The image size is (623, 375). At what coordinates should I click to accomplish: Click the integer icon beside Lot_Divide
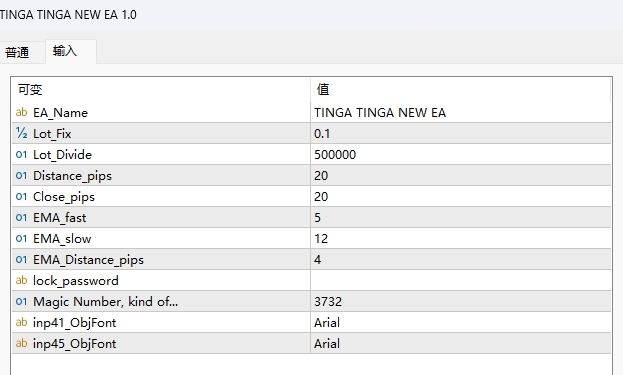coord(21,155)
